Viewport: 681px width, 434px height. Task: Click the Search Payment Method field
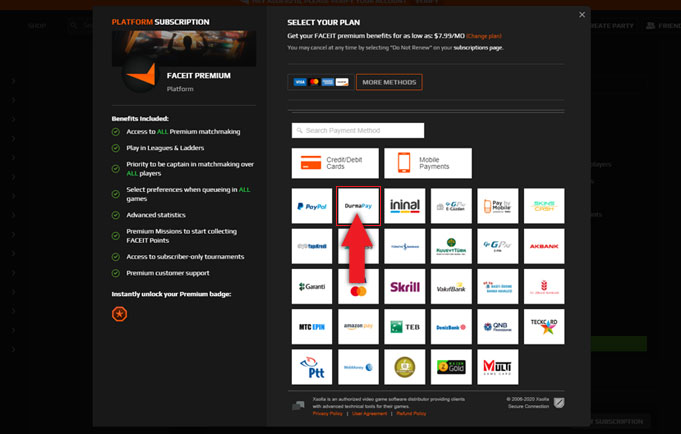coord(358,131)
